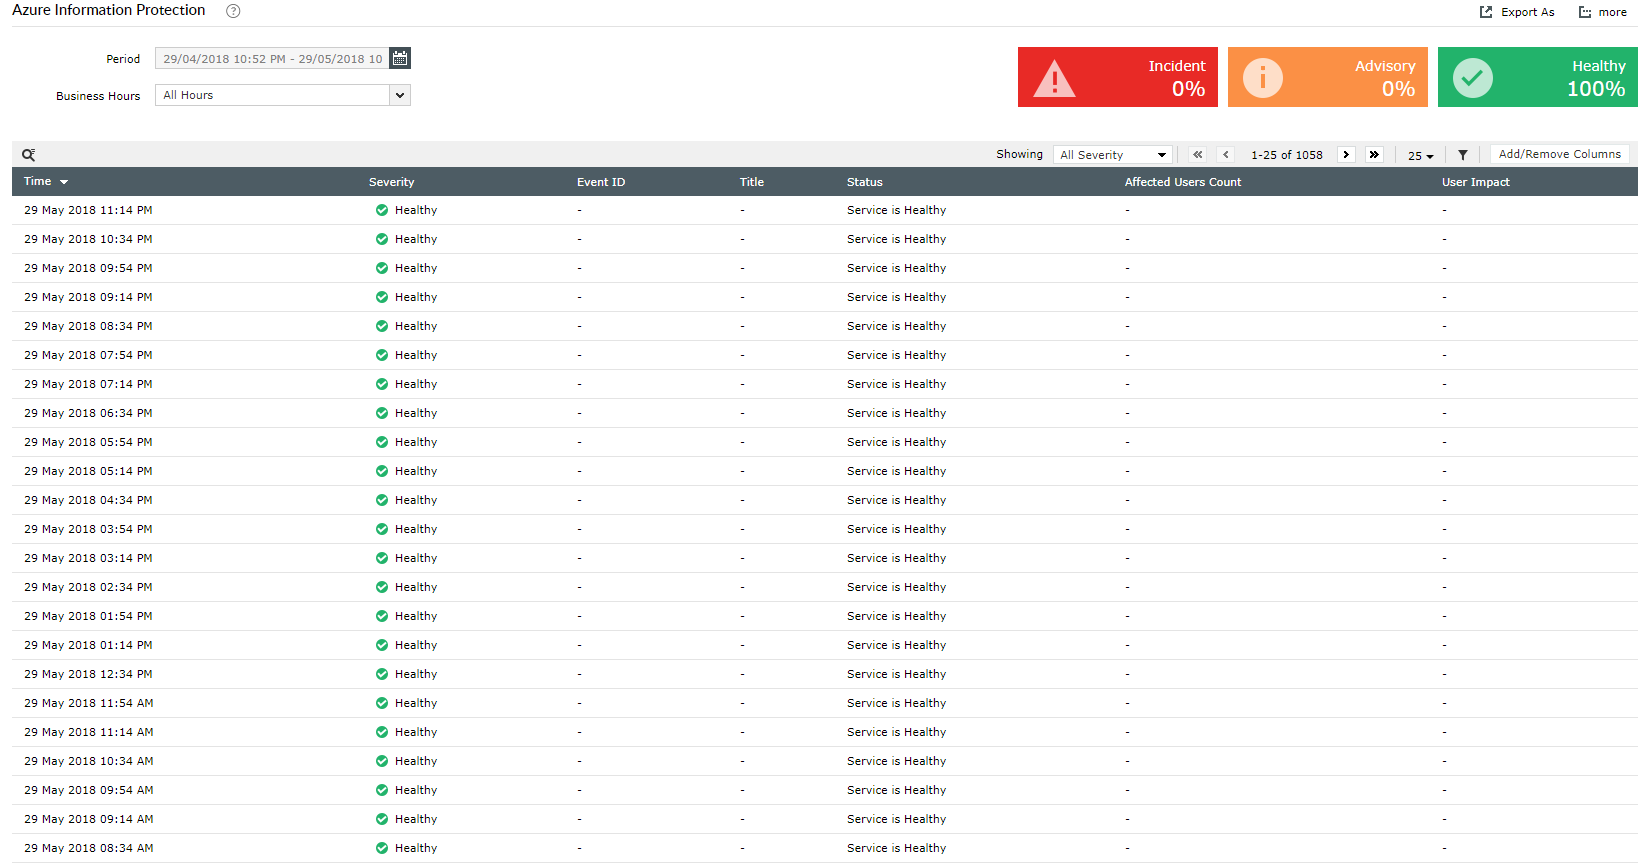
Task: Open the Period calendar picker
Action: pos(400,58)
